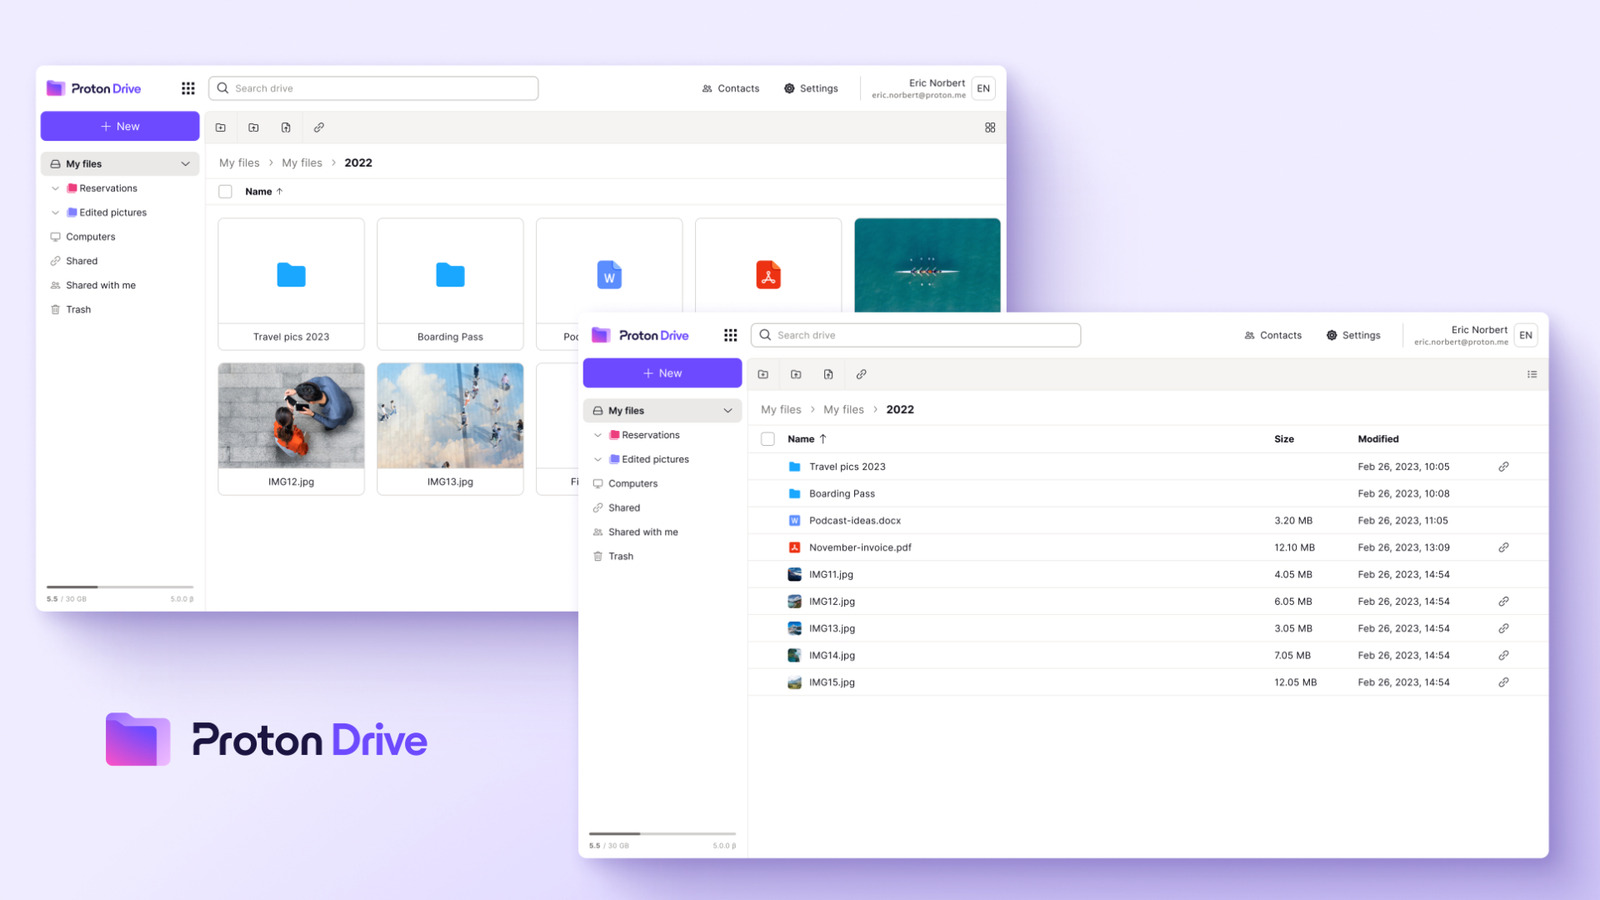Click link icon on the November-invoice.pdf row
This screenshot has height=900, width=1600.
pyautogui.click(x=1503, y=547)
